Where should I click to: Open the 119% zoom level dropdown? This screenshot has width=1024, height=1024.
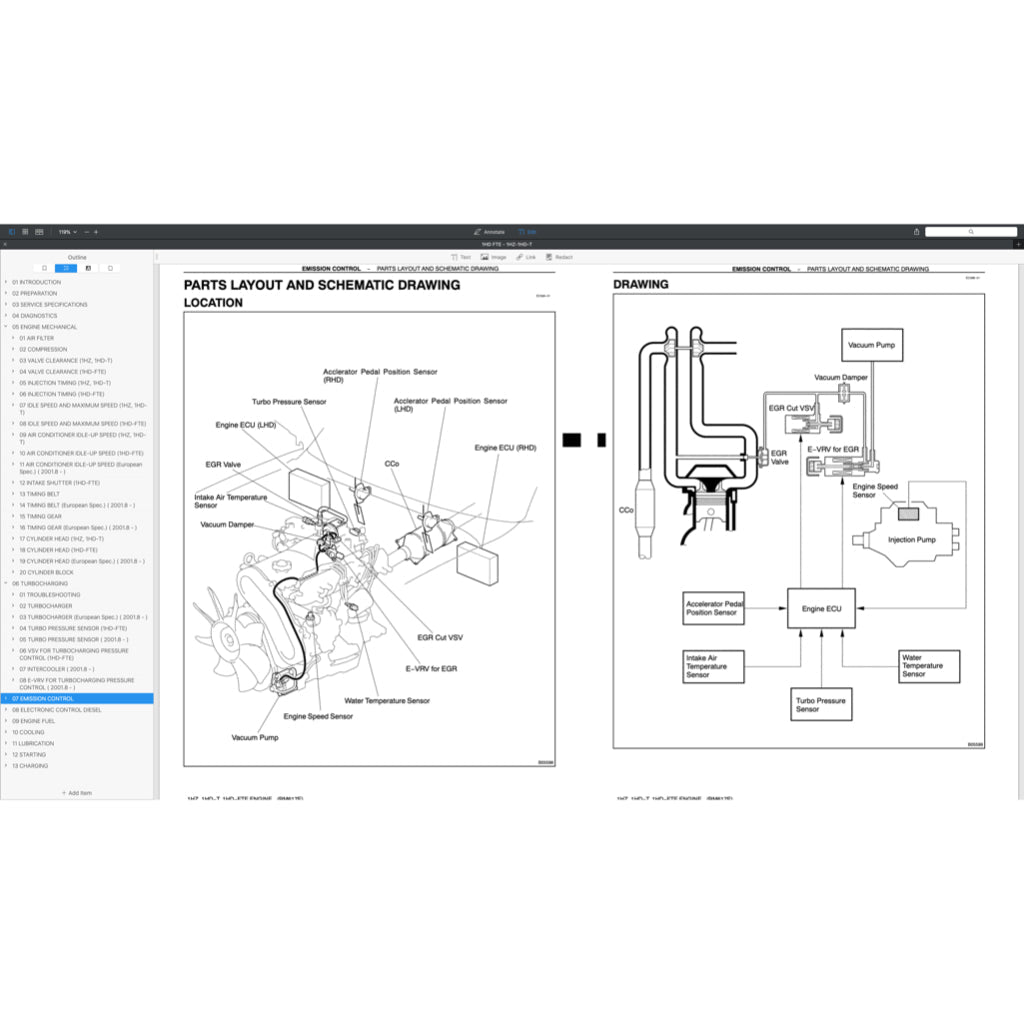click(67, 231)
